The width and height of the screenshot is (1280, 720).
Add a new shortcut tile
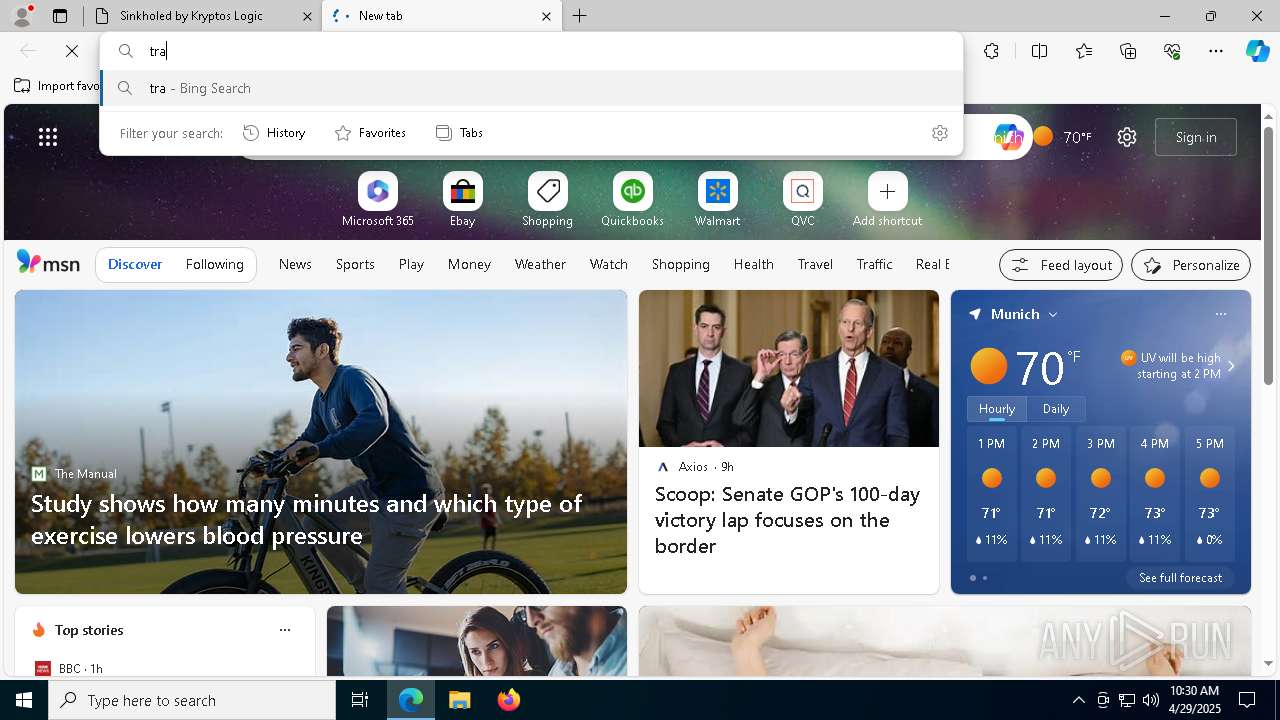click(887, 200)
